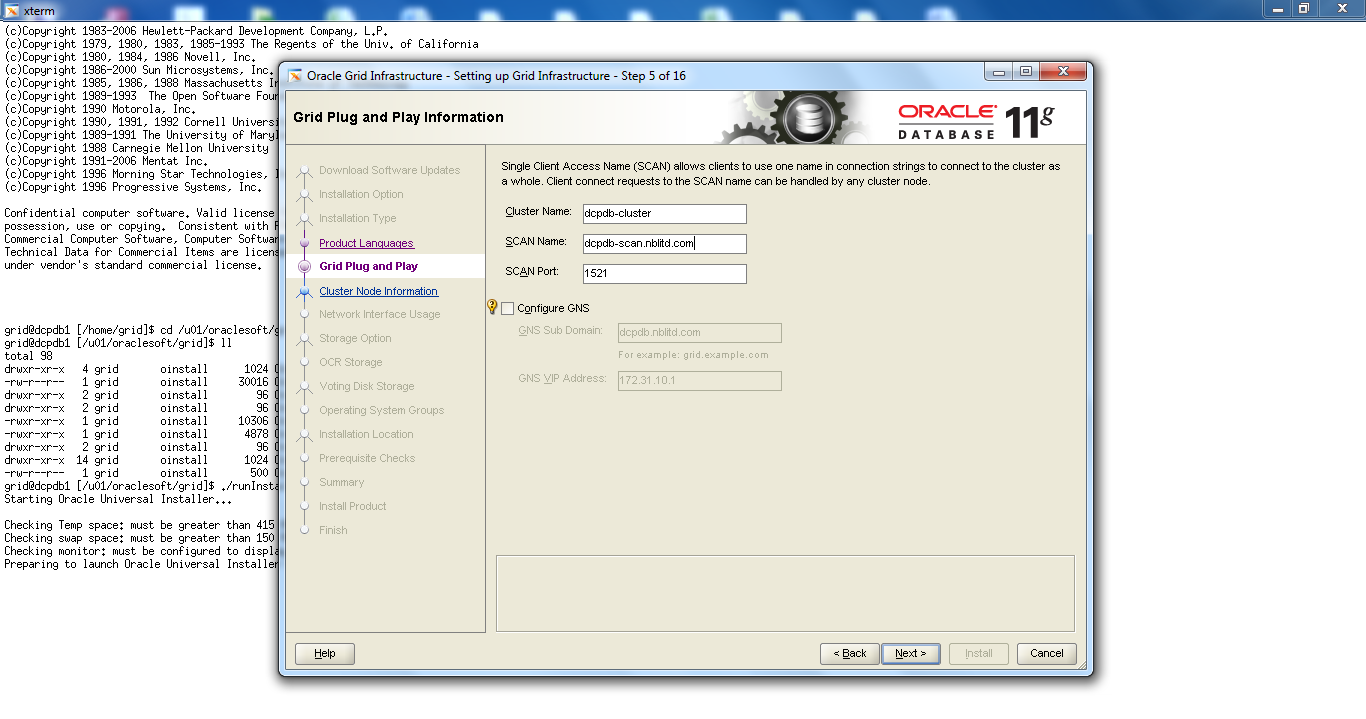Click into the Cluster Name field
This screenshot has width=1366, height=719.
coord(665,214)
